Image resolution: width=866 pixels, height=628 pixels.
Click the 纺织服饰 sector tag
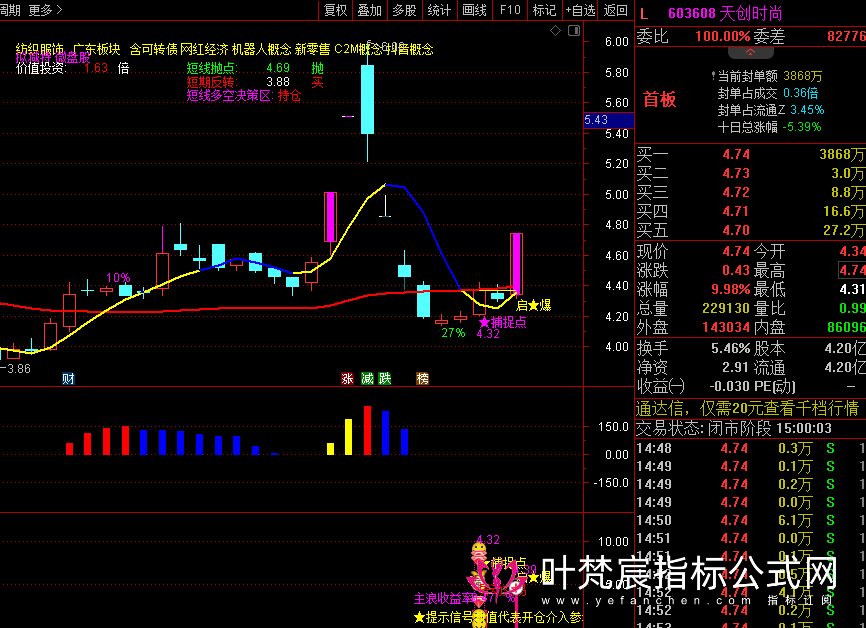click(x=40, y=49)
